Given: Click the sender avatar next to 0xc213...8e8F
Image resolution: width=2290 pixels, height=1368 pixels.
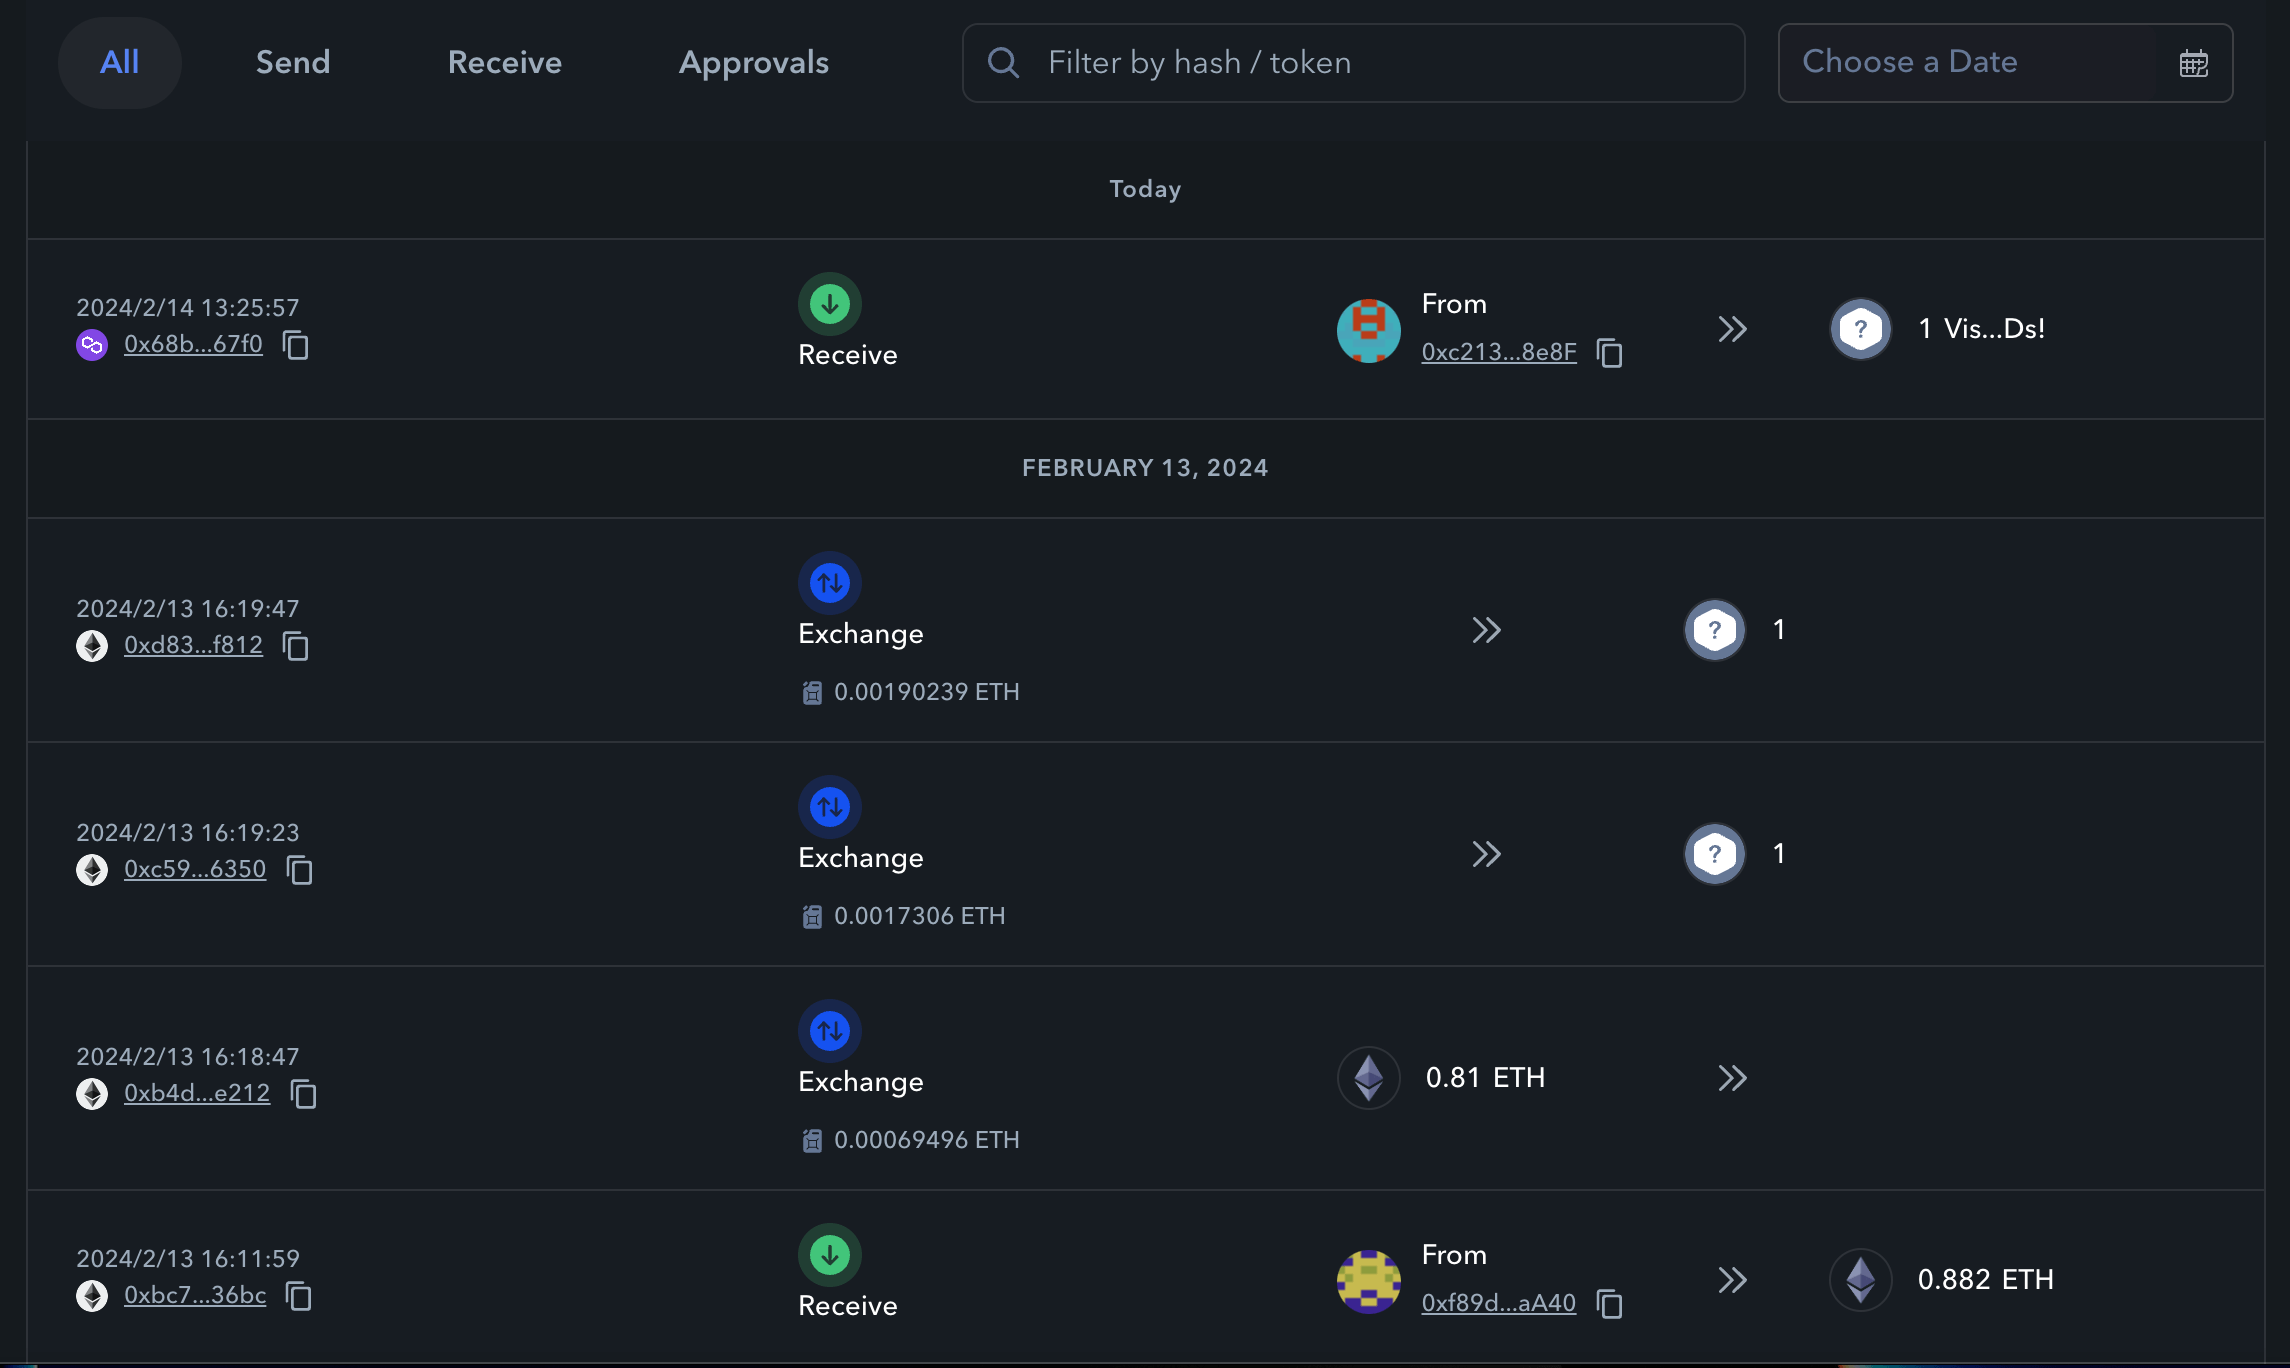Looking at the screenshot, I should click(1367, 330).
